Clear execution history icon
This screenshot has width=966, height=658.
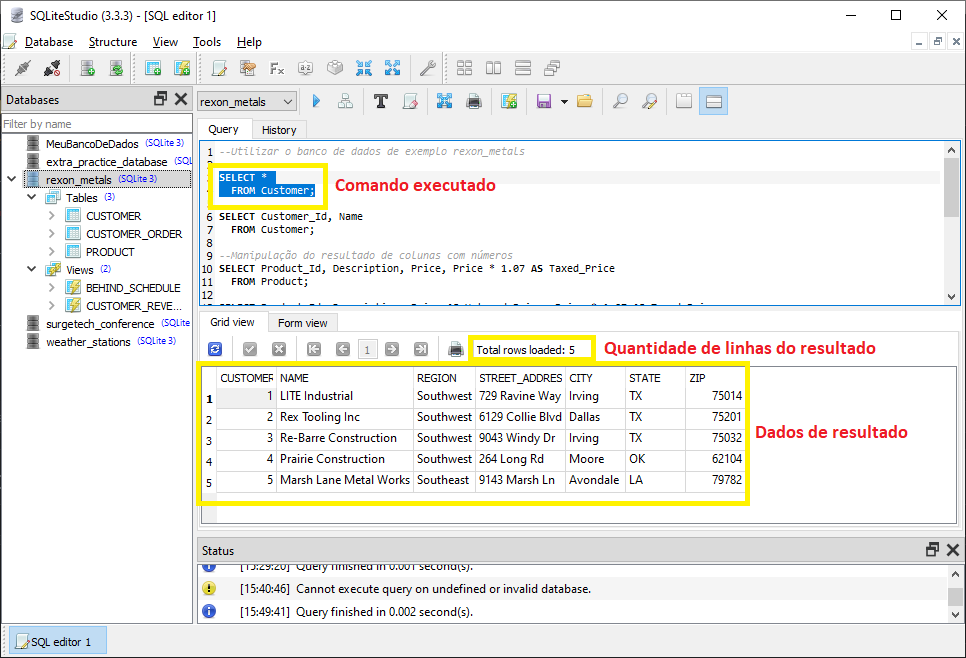click(x=410, y=101)
